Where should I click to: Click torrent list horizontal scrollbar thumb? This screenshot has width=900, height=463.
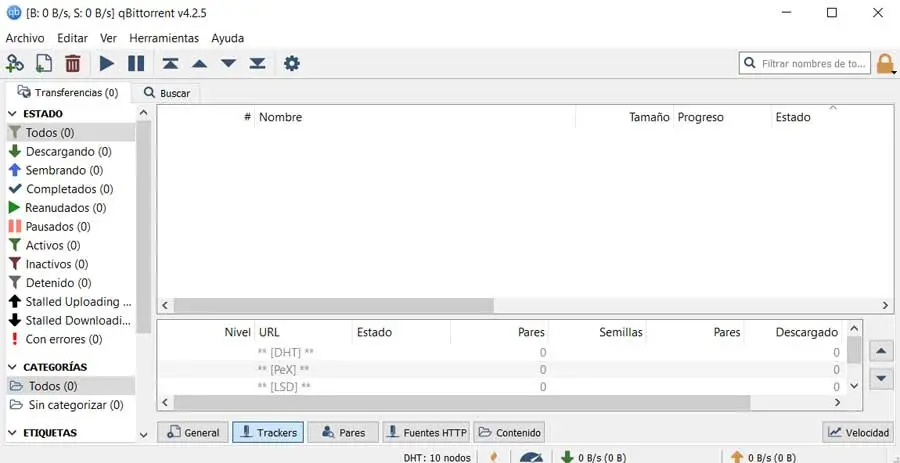[333, 306]
